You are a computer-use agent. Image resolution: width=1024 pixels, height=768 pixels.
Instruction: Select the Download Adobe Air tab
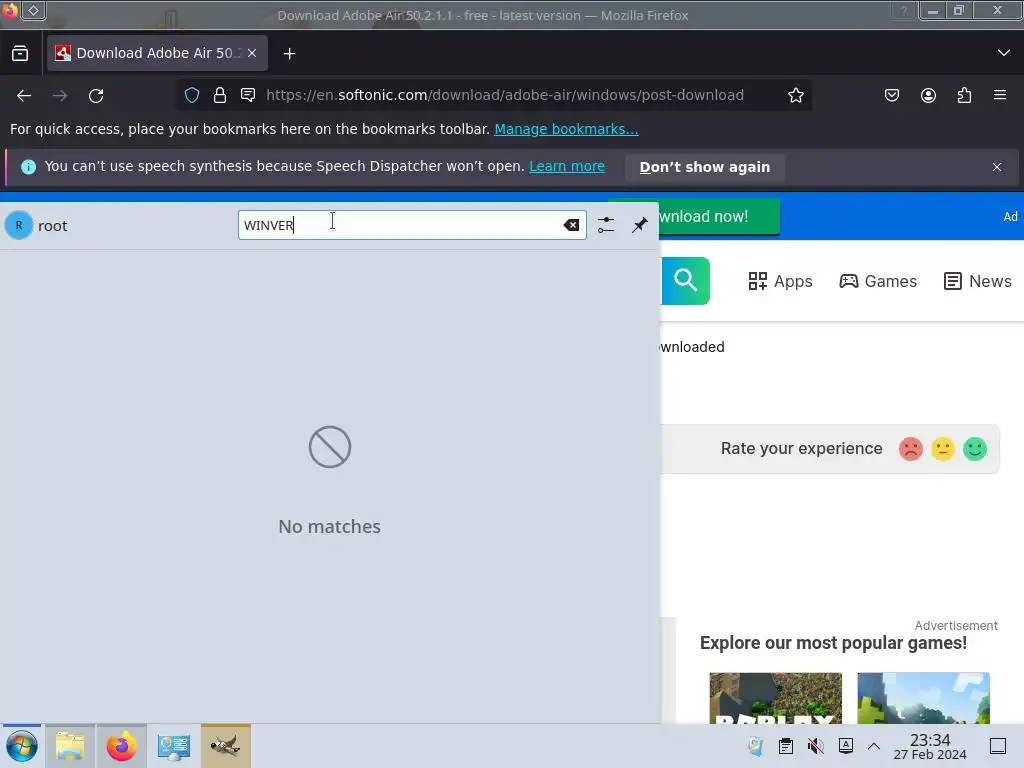coord(157,54)
